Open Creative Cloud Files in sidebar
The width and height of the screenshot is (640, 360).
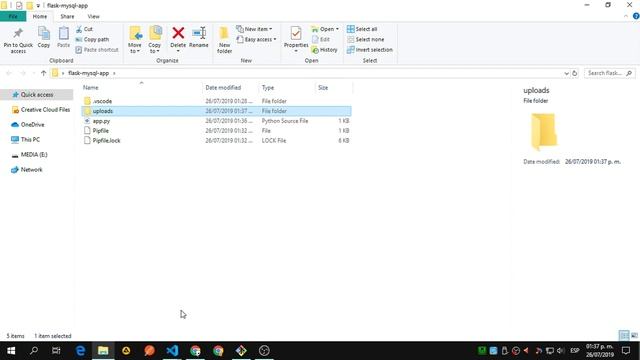point(41,110)
